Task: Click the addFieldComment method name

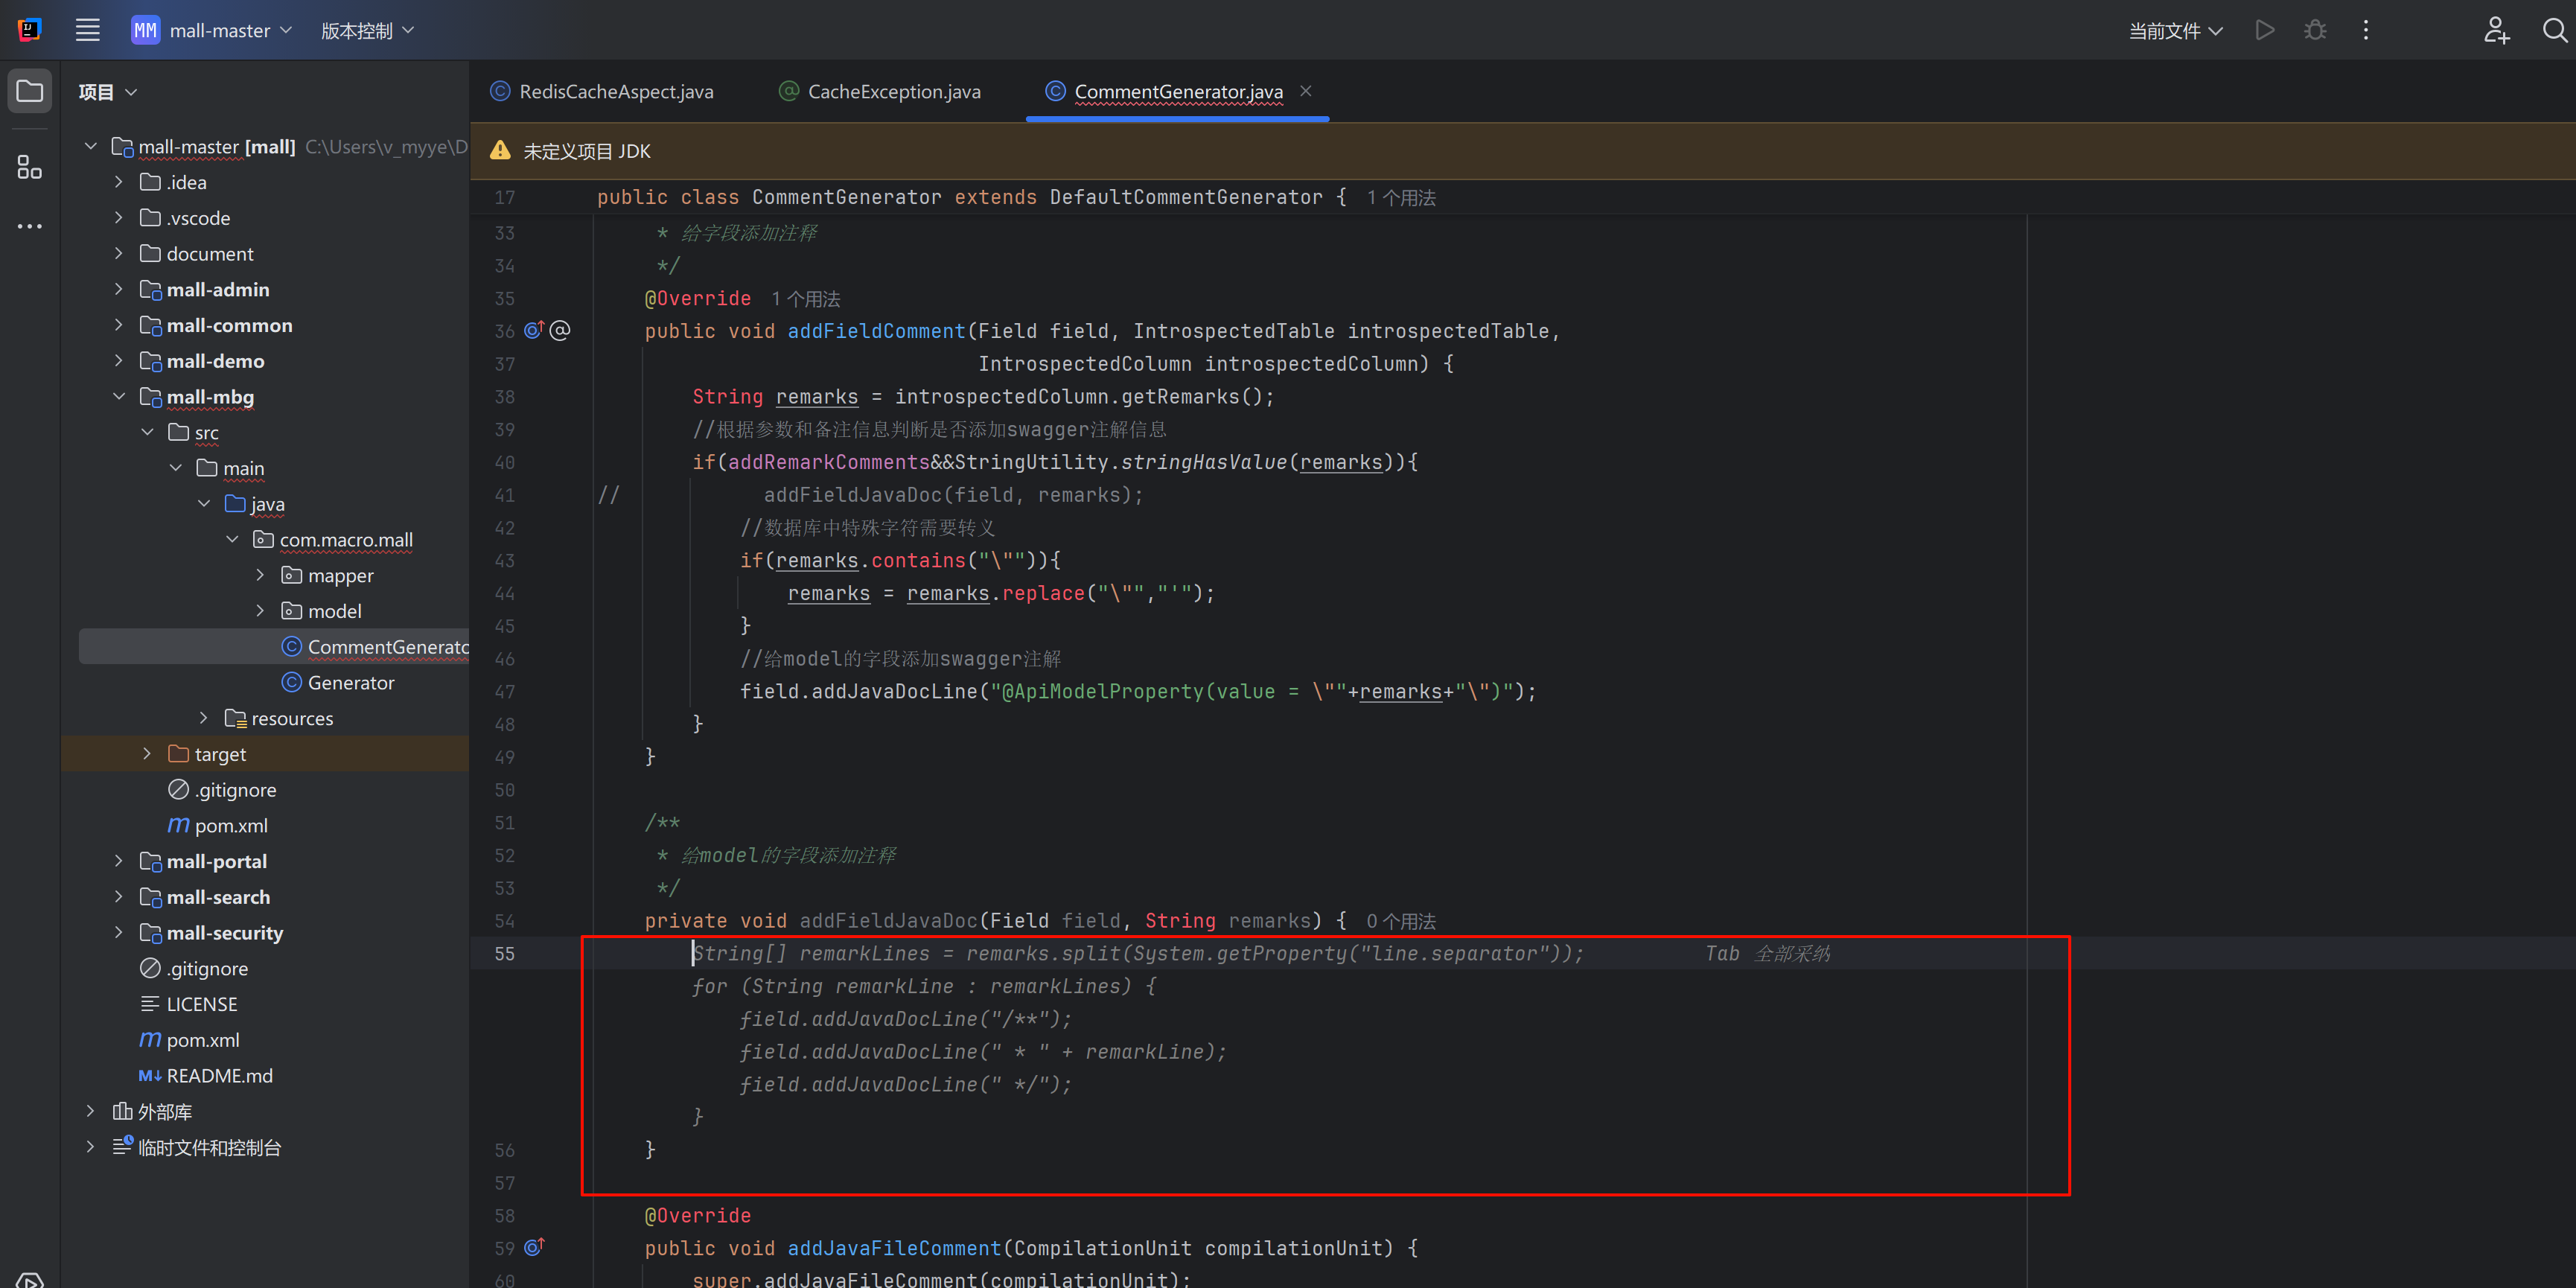Action: pyautogui.click(x=876, y=331)
